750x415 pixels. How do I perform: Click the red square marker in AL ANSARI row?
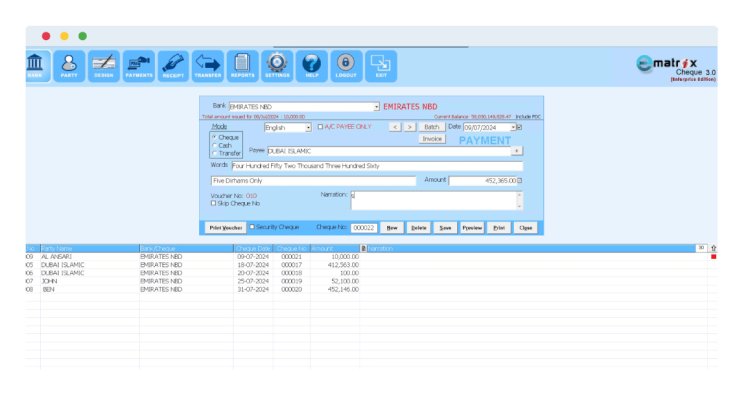714,257
